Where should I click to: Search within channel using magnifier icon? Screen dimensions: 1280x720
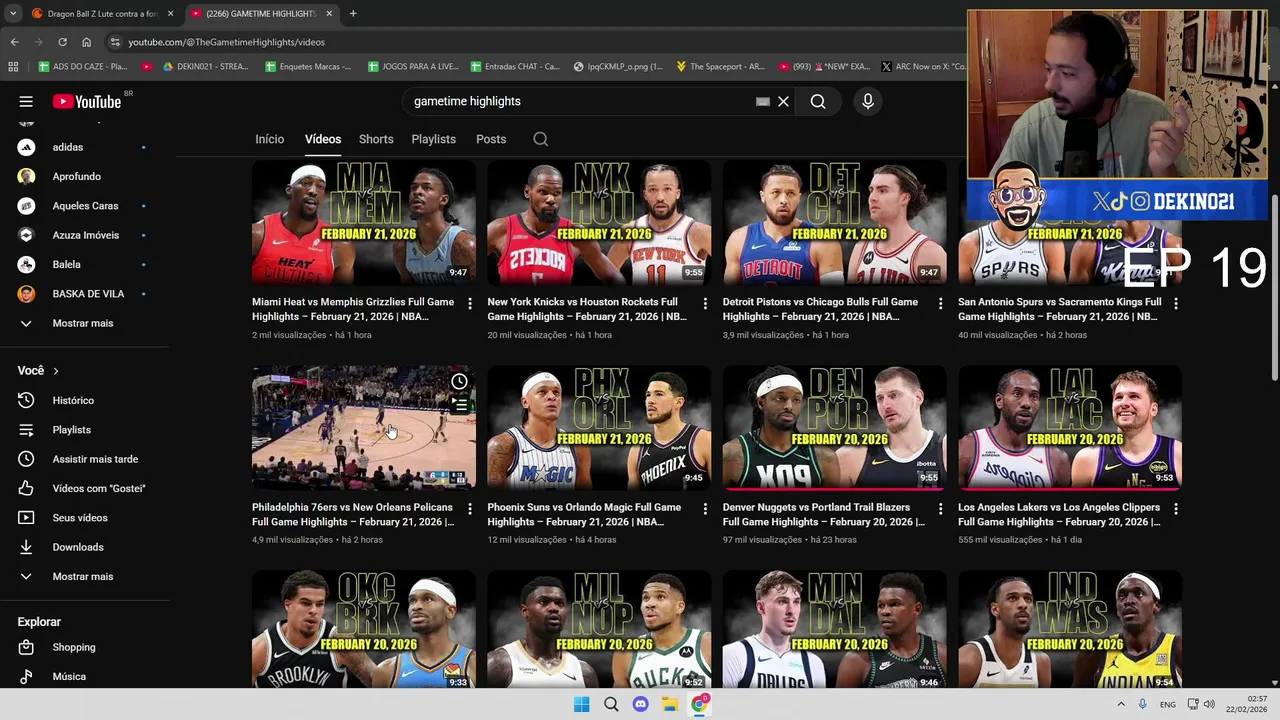click(541, 139)
